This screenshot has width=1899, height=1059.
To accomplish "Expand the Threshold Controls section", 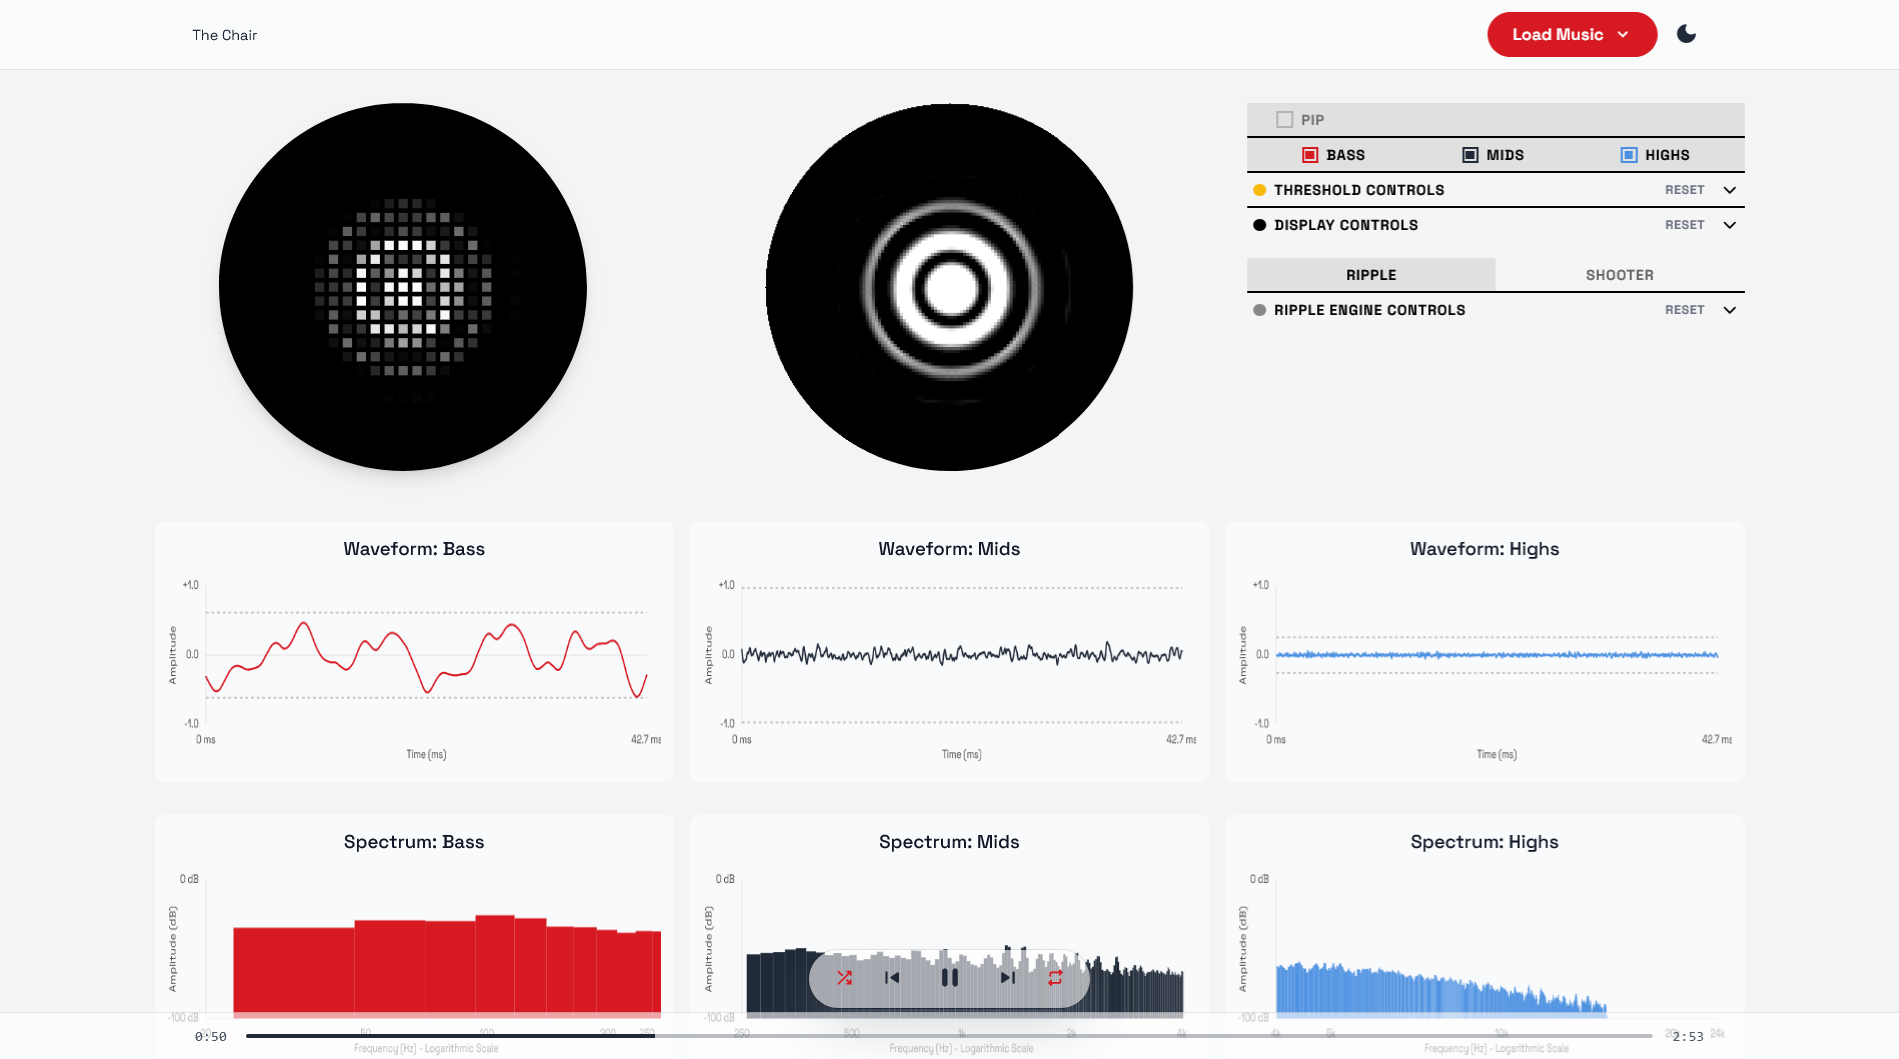I will click(1729, 190).
